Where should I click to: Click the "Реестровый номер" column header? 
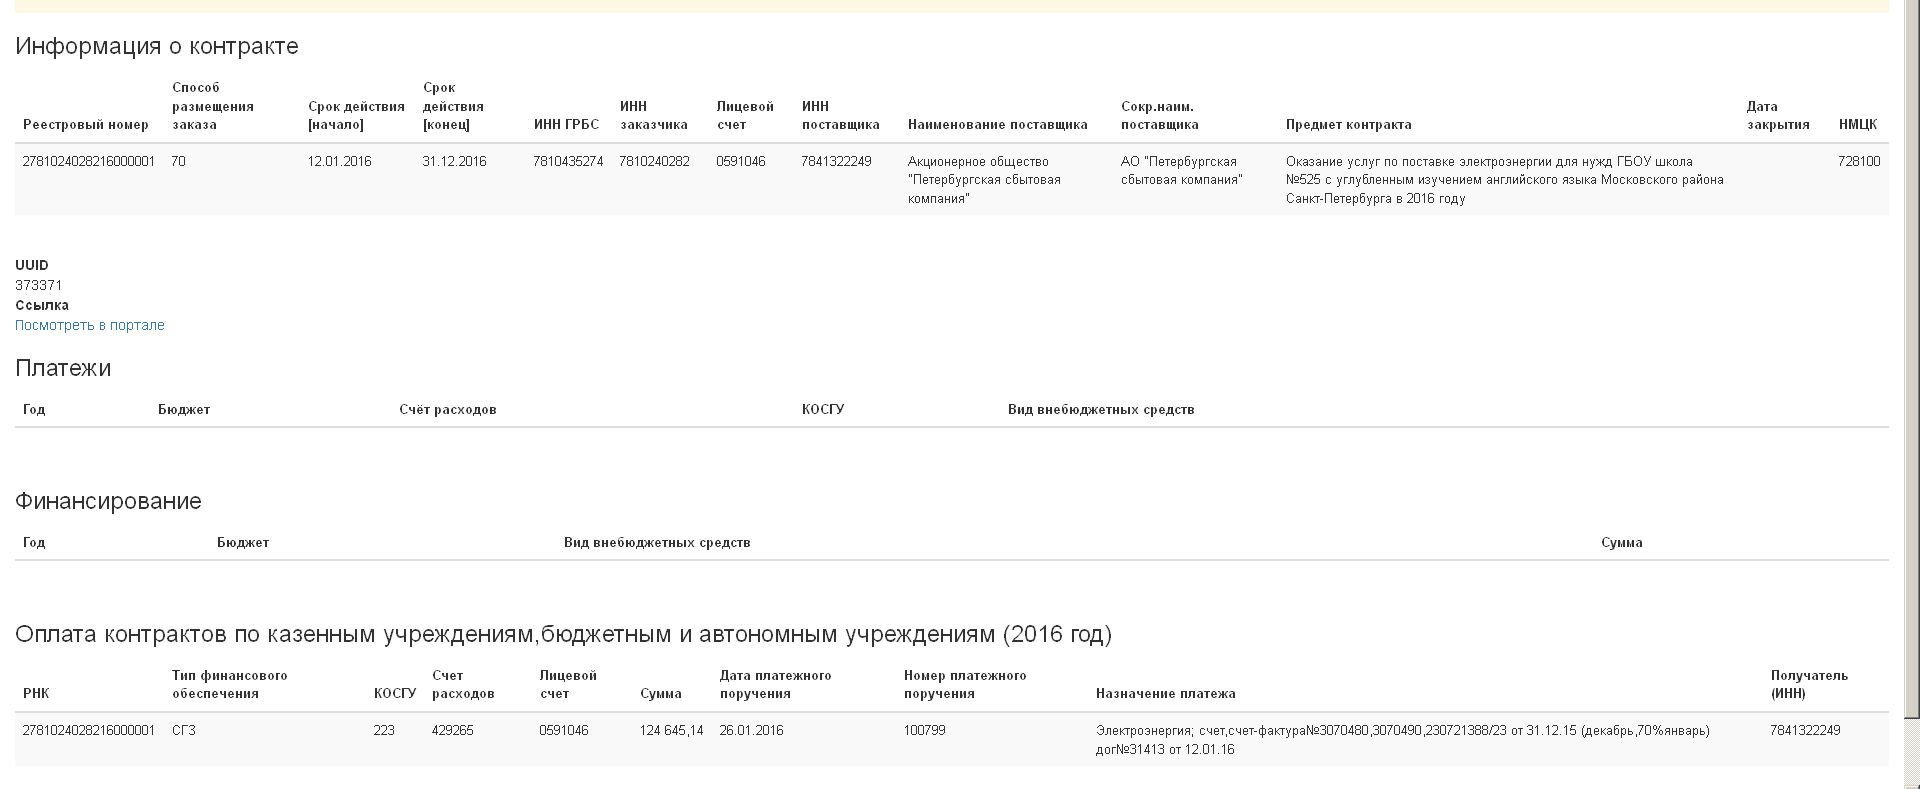tap(86, 125)
